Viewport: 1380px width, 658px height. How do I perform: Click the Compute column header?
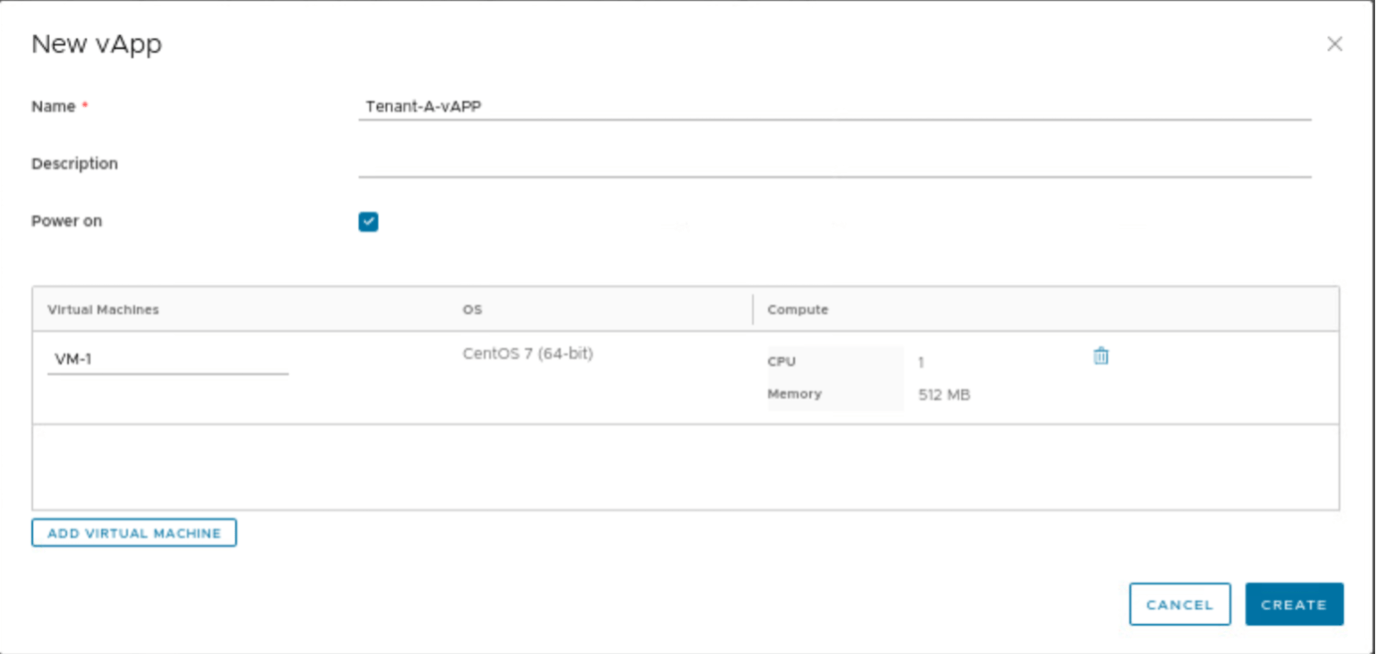point(797,309)
